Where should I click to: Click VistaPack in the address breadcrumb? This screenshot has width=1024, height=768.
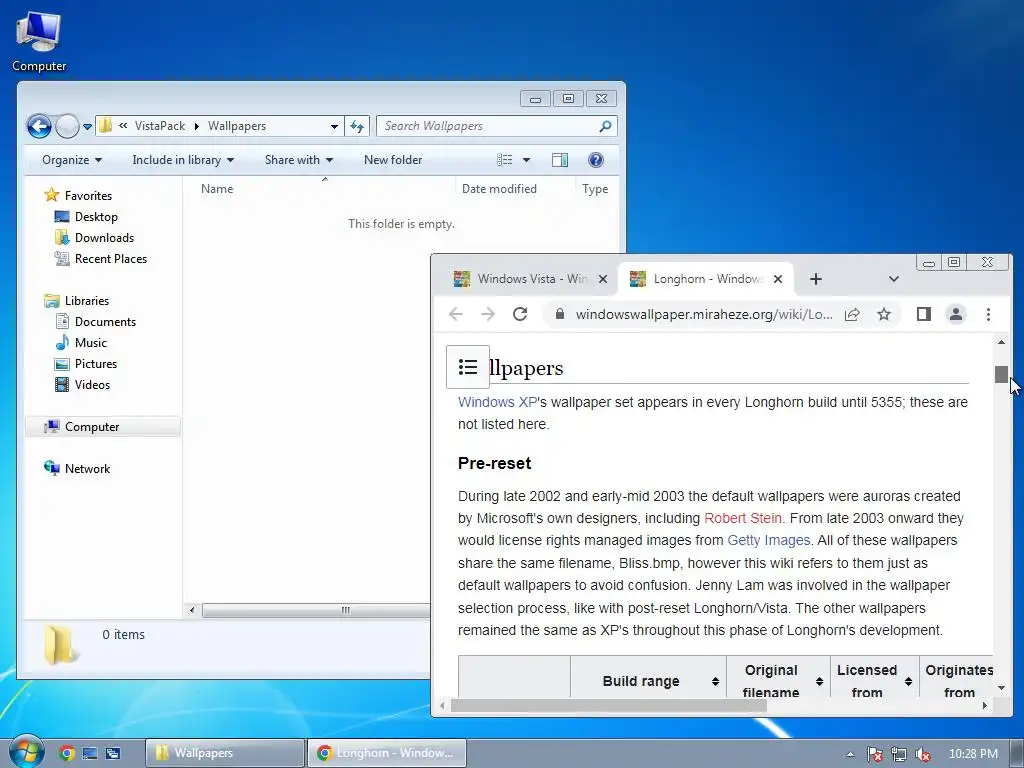(160, 126)
